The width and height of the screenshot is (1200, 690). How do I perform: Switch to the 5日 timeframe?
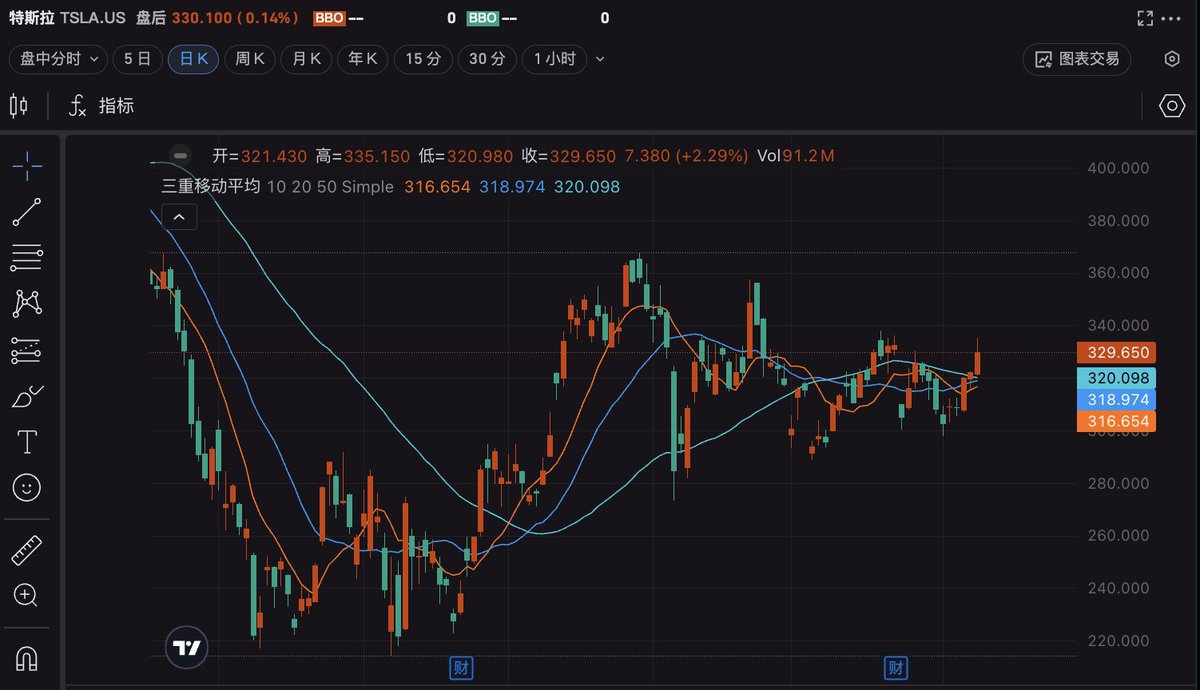137,59
